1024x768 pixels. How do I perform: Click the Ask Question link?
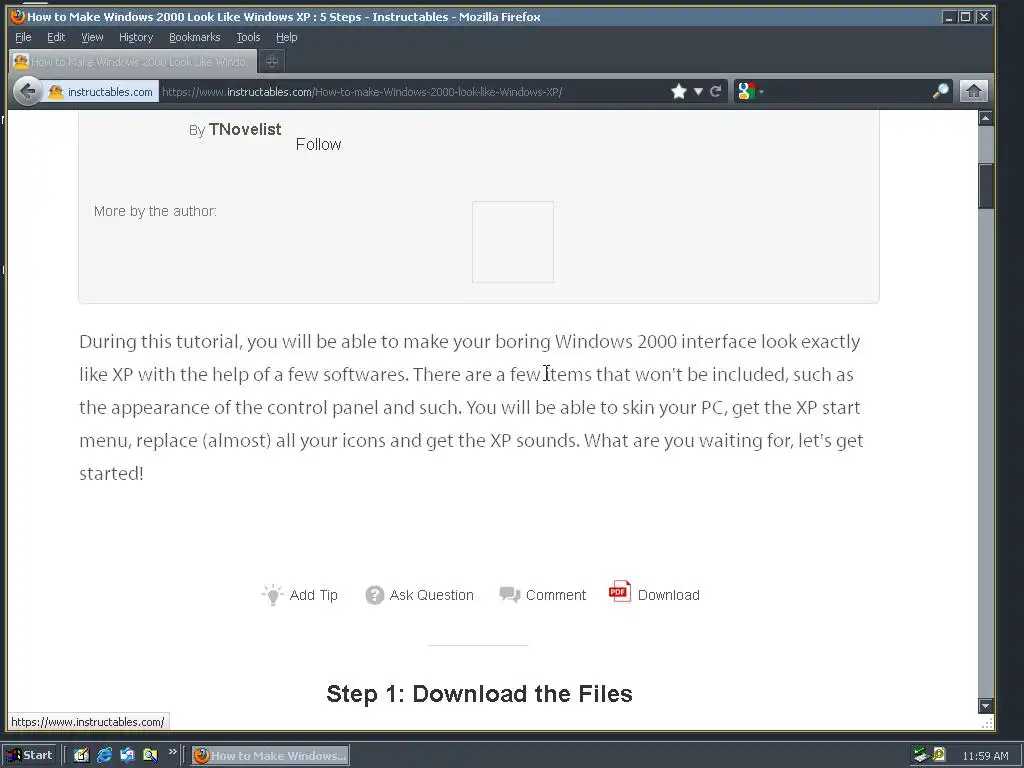pos(431,595)
